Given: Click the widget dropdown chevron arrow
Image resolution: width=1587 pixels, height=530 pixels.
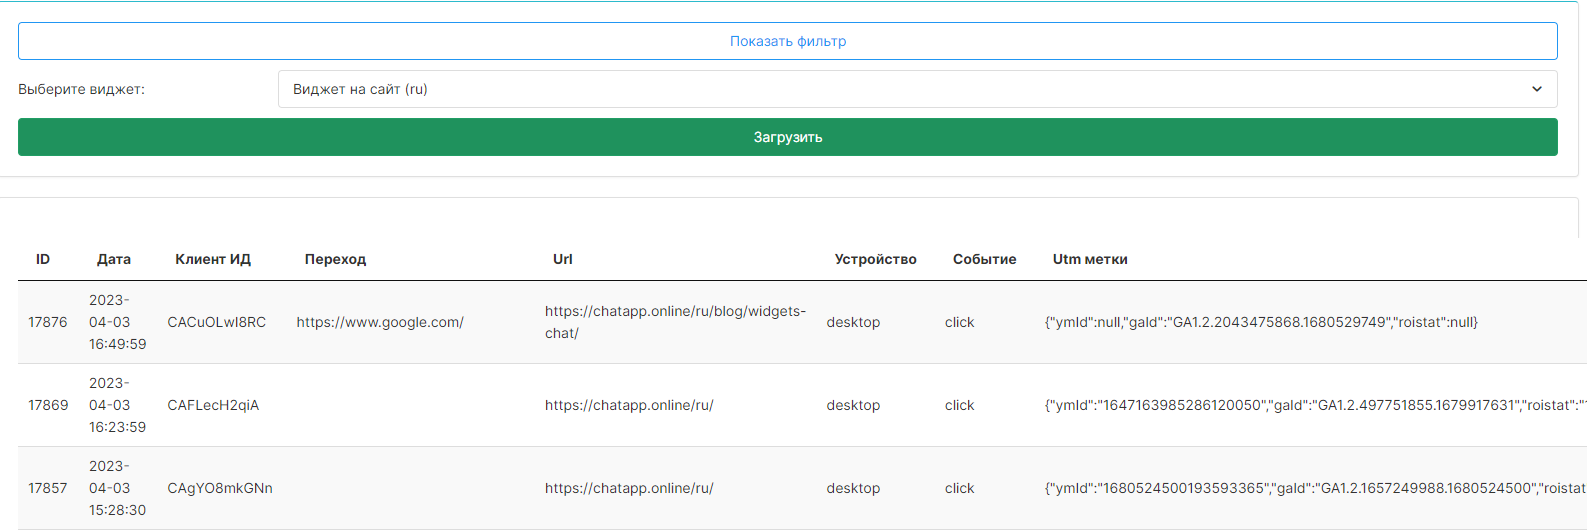Looking at the screenshot, I should (x=1536, y=89).
